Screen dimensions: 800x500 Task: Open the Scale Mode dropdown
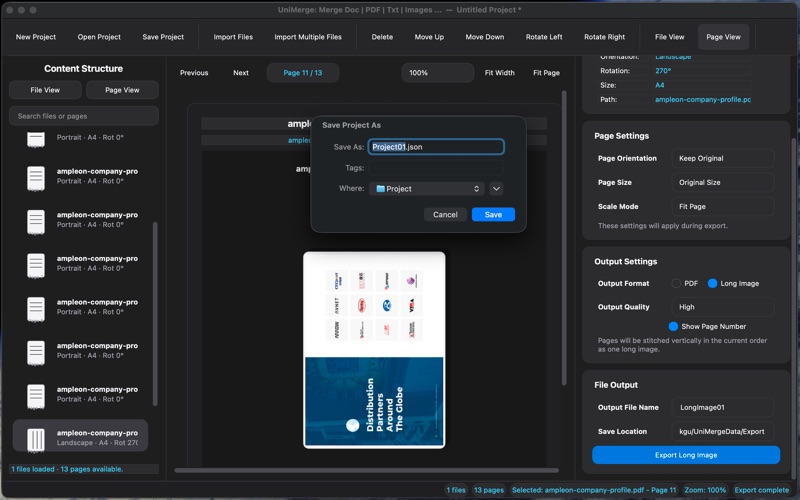point(722,207)
